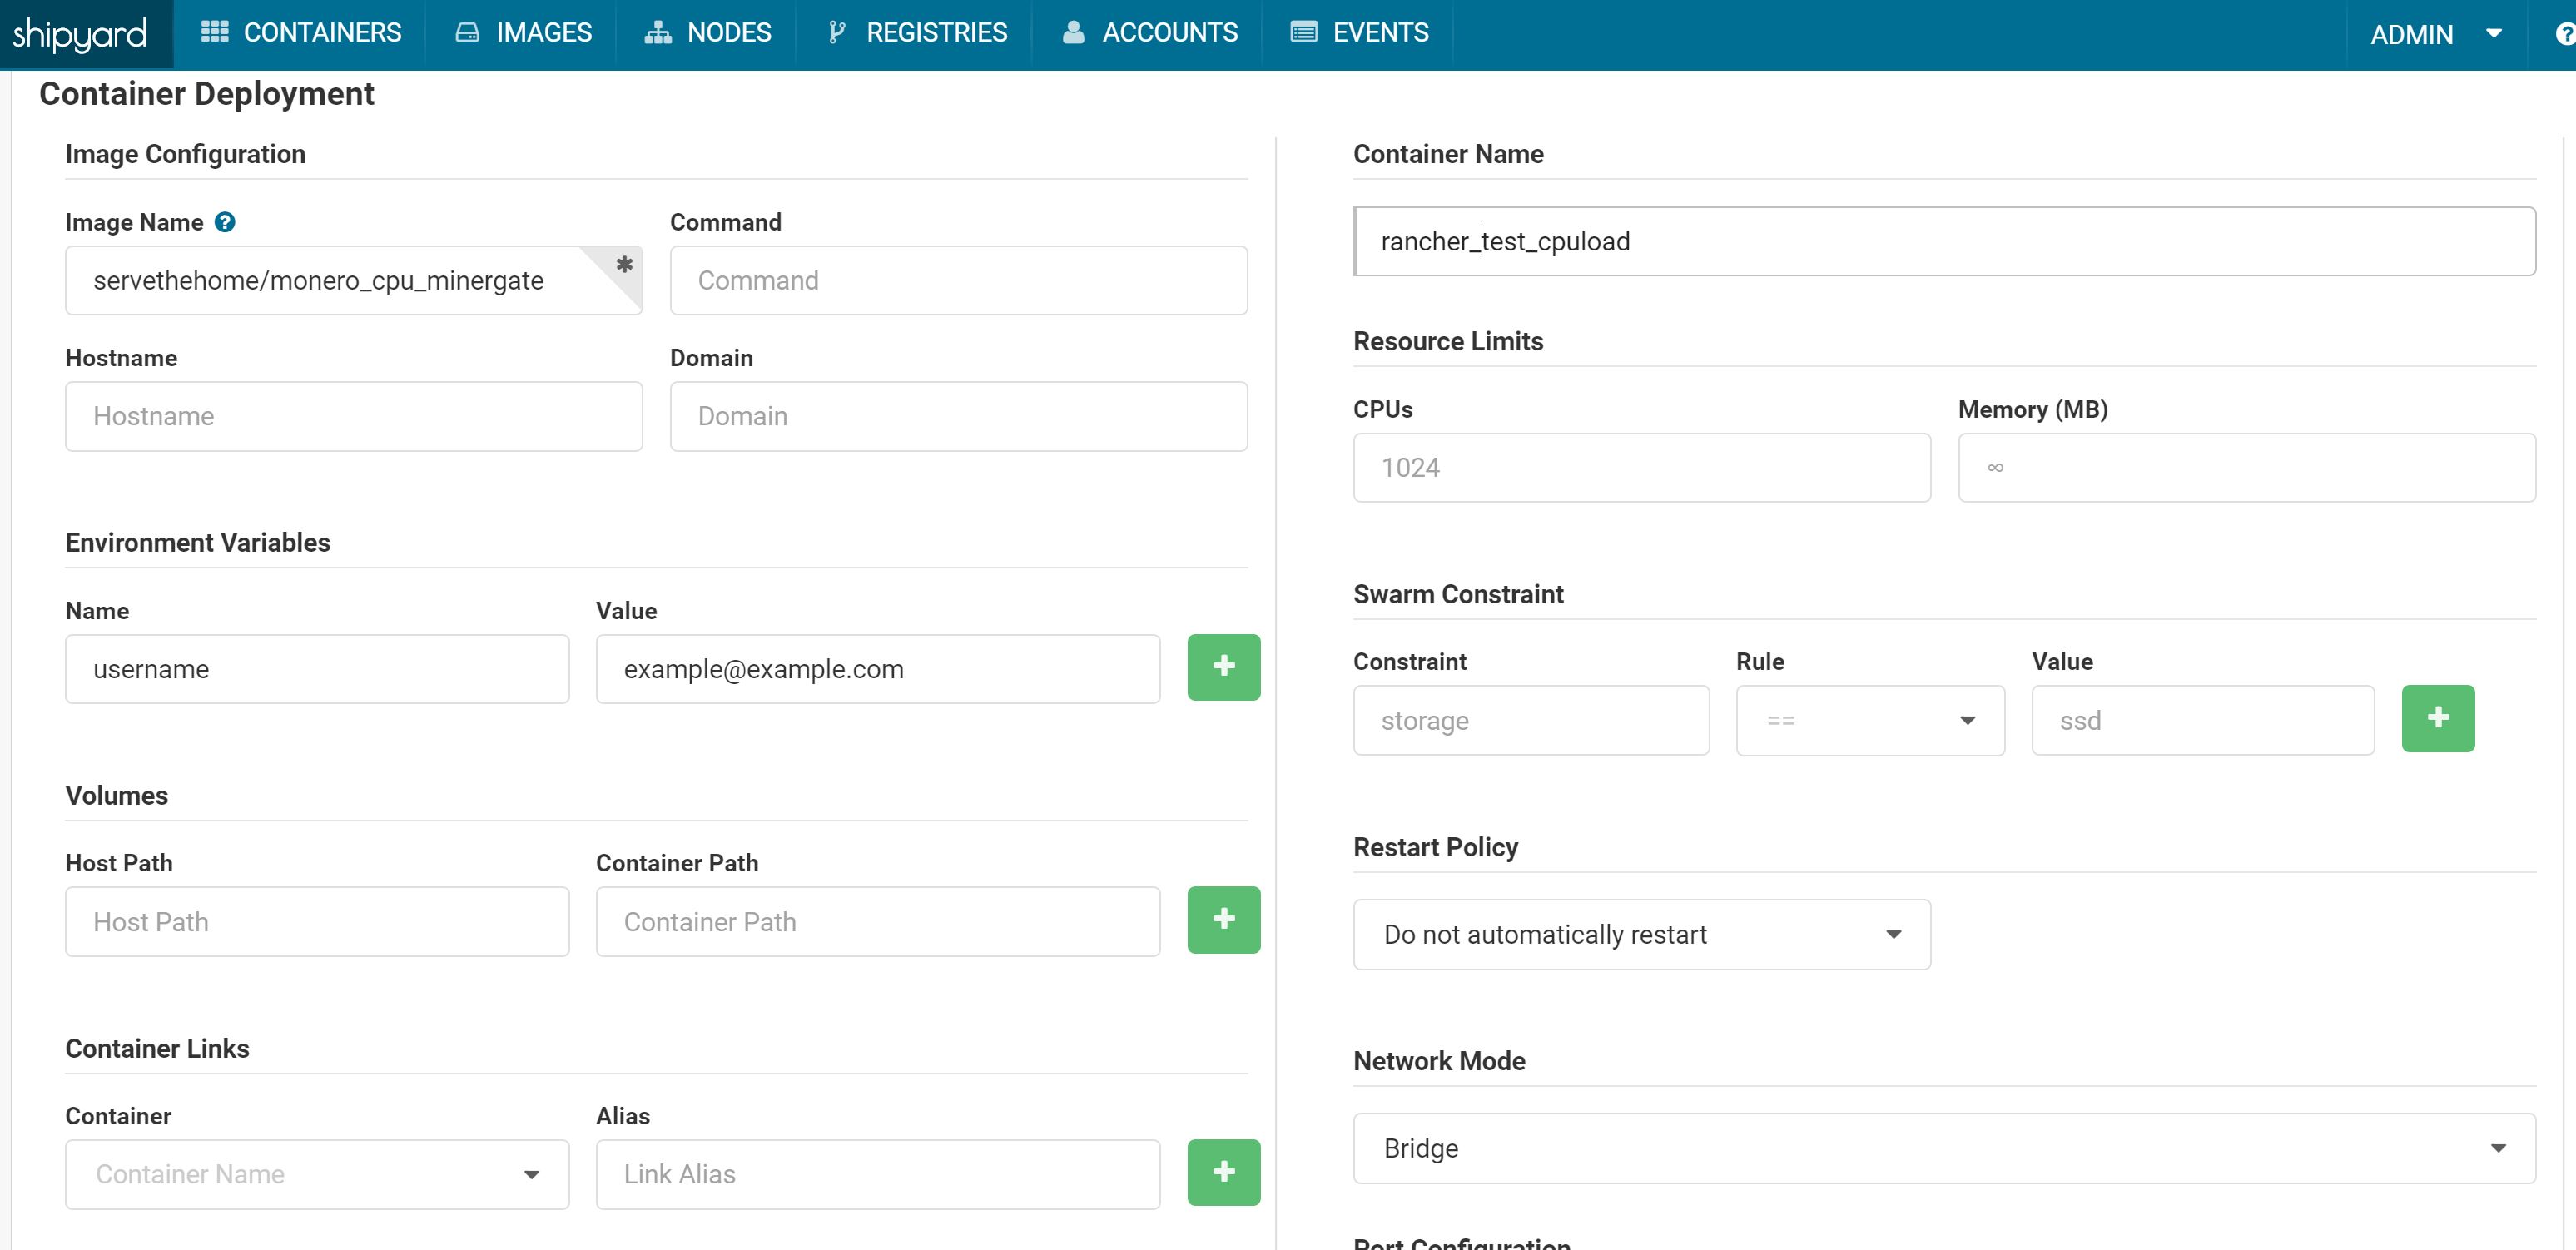
Task: Click the shipyard logo
Action: pyautogui.click(x=80, y=34)
